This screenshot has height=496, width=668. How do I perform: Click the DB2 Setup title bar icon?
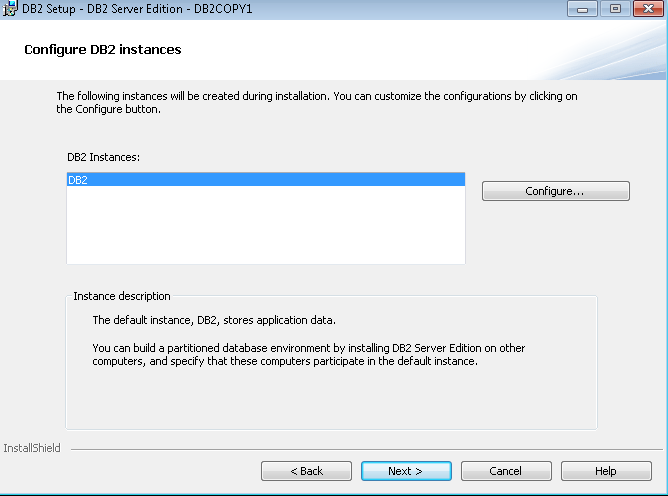pos(10,8)
